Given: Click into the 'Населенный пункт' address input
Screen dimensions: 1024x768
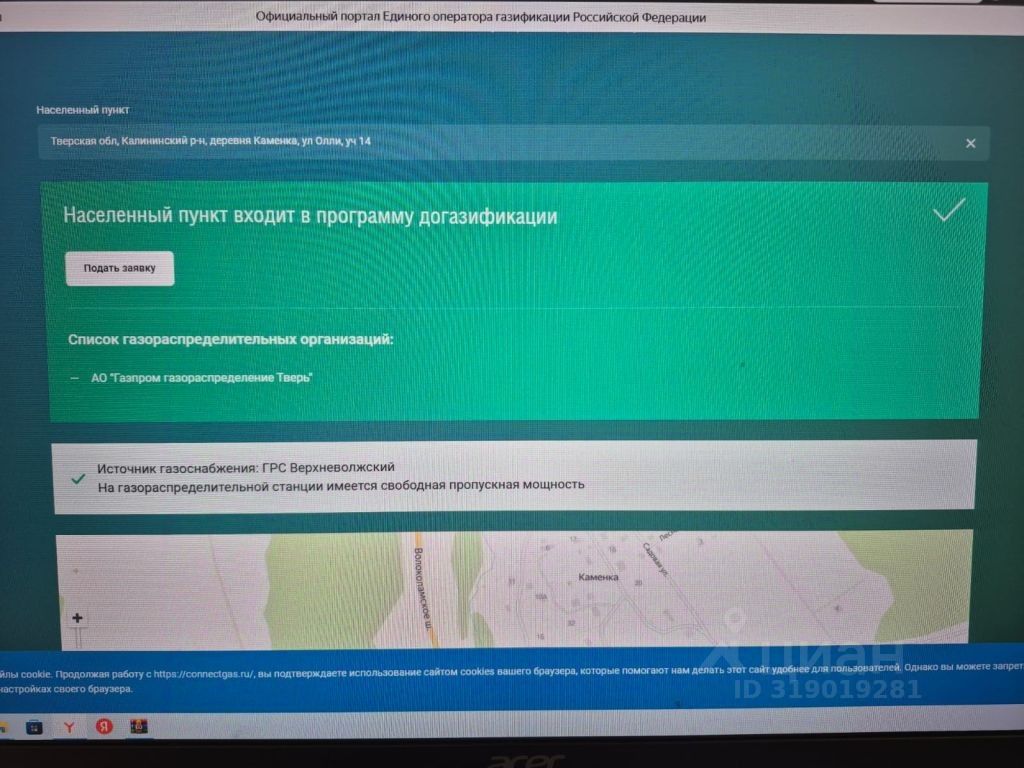Looking at the screenshot, I should coord(513,142).
